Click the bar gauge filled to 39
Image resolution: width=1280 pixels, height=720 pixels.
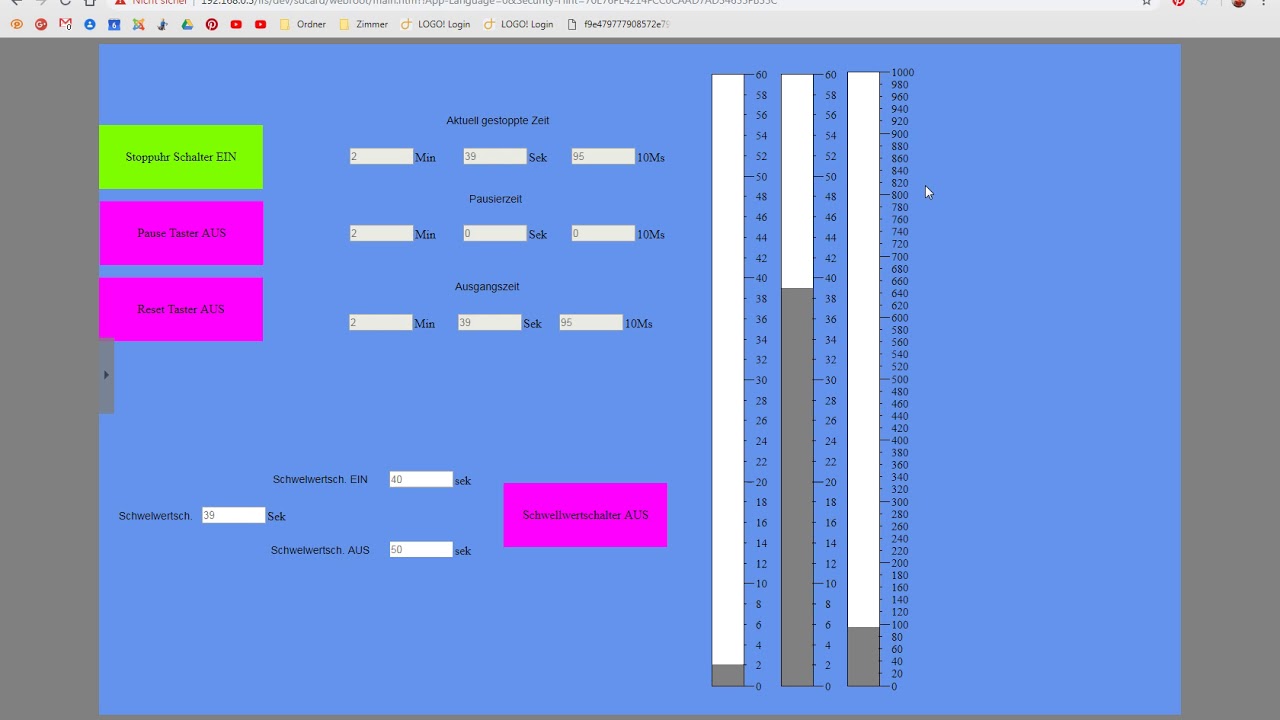(797, 380)
